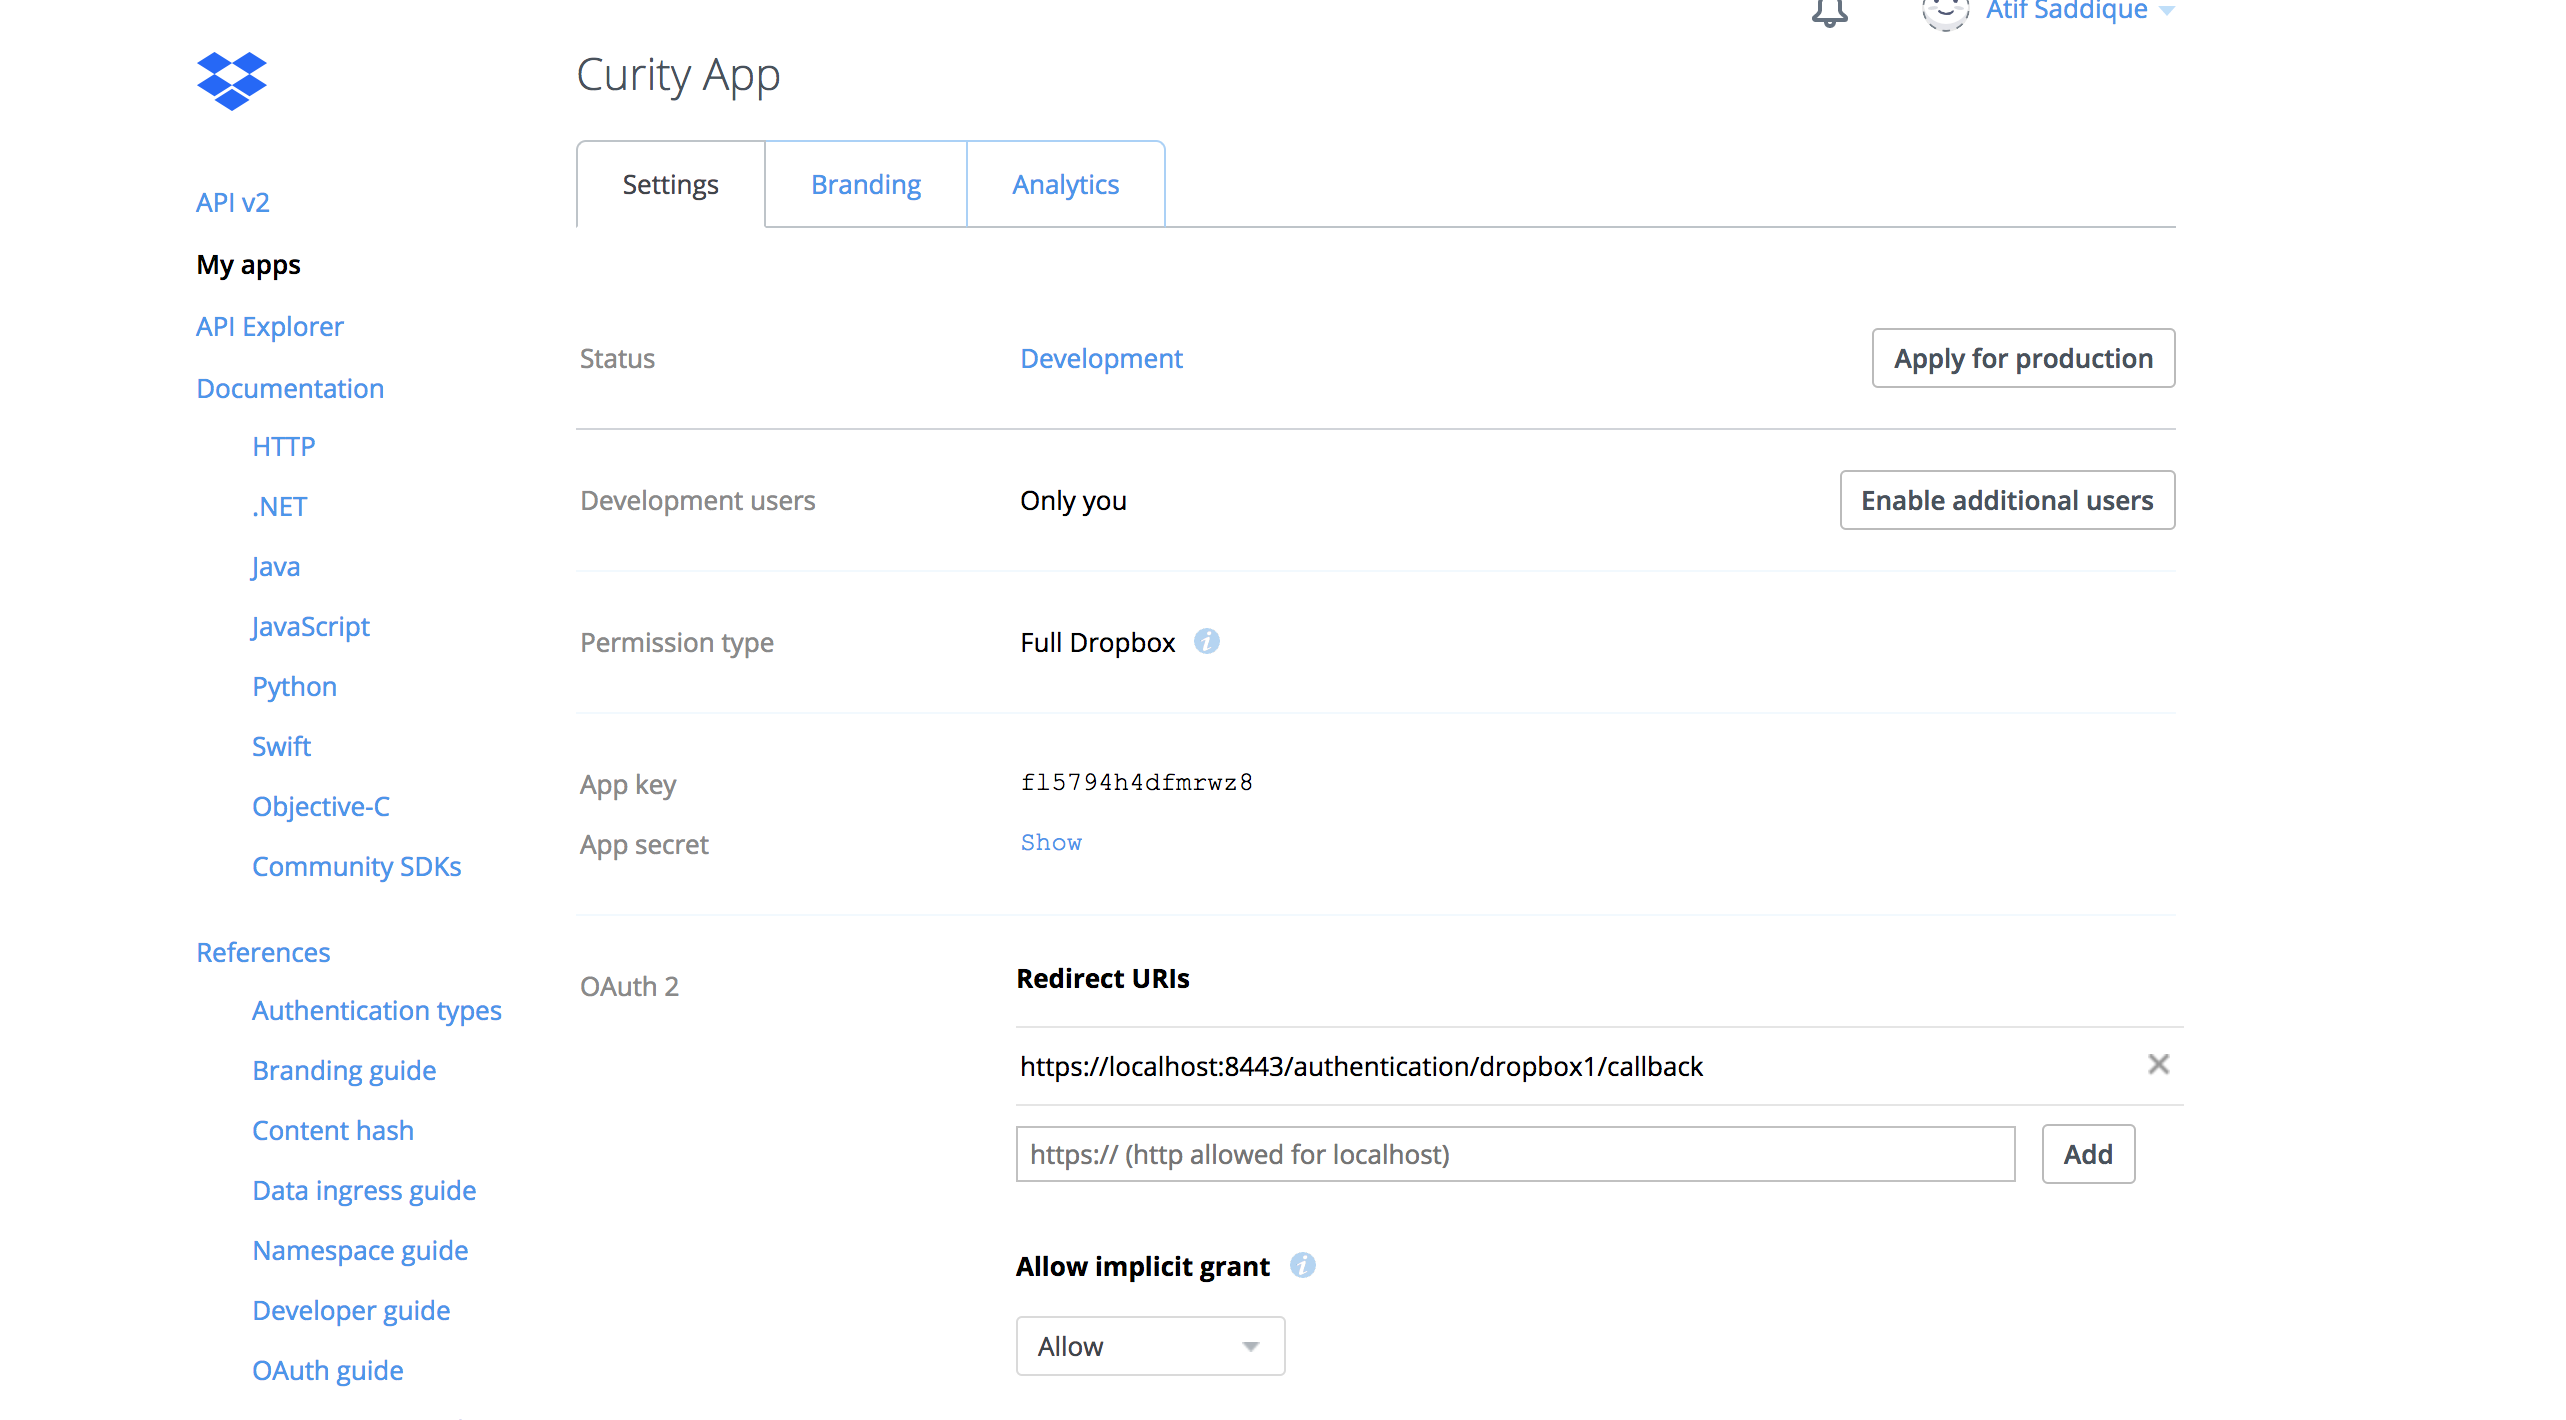Open the OAuth guide reference

click(327, 1370)
